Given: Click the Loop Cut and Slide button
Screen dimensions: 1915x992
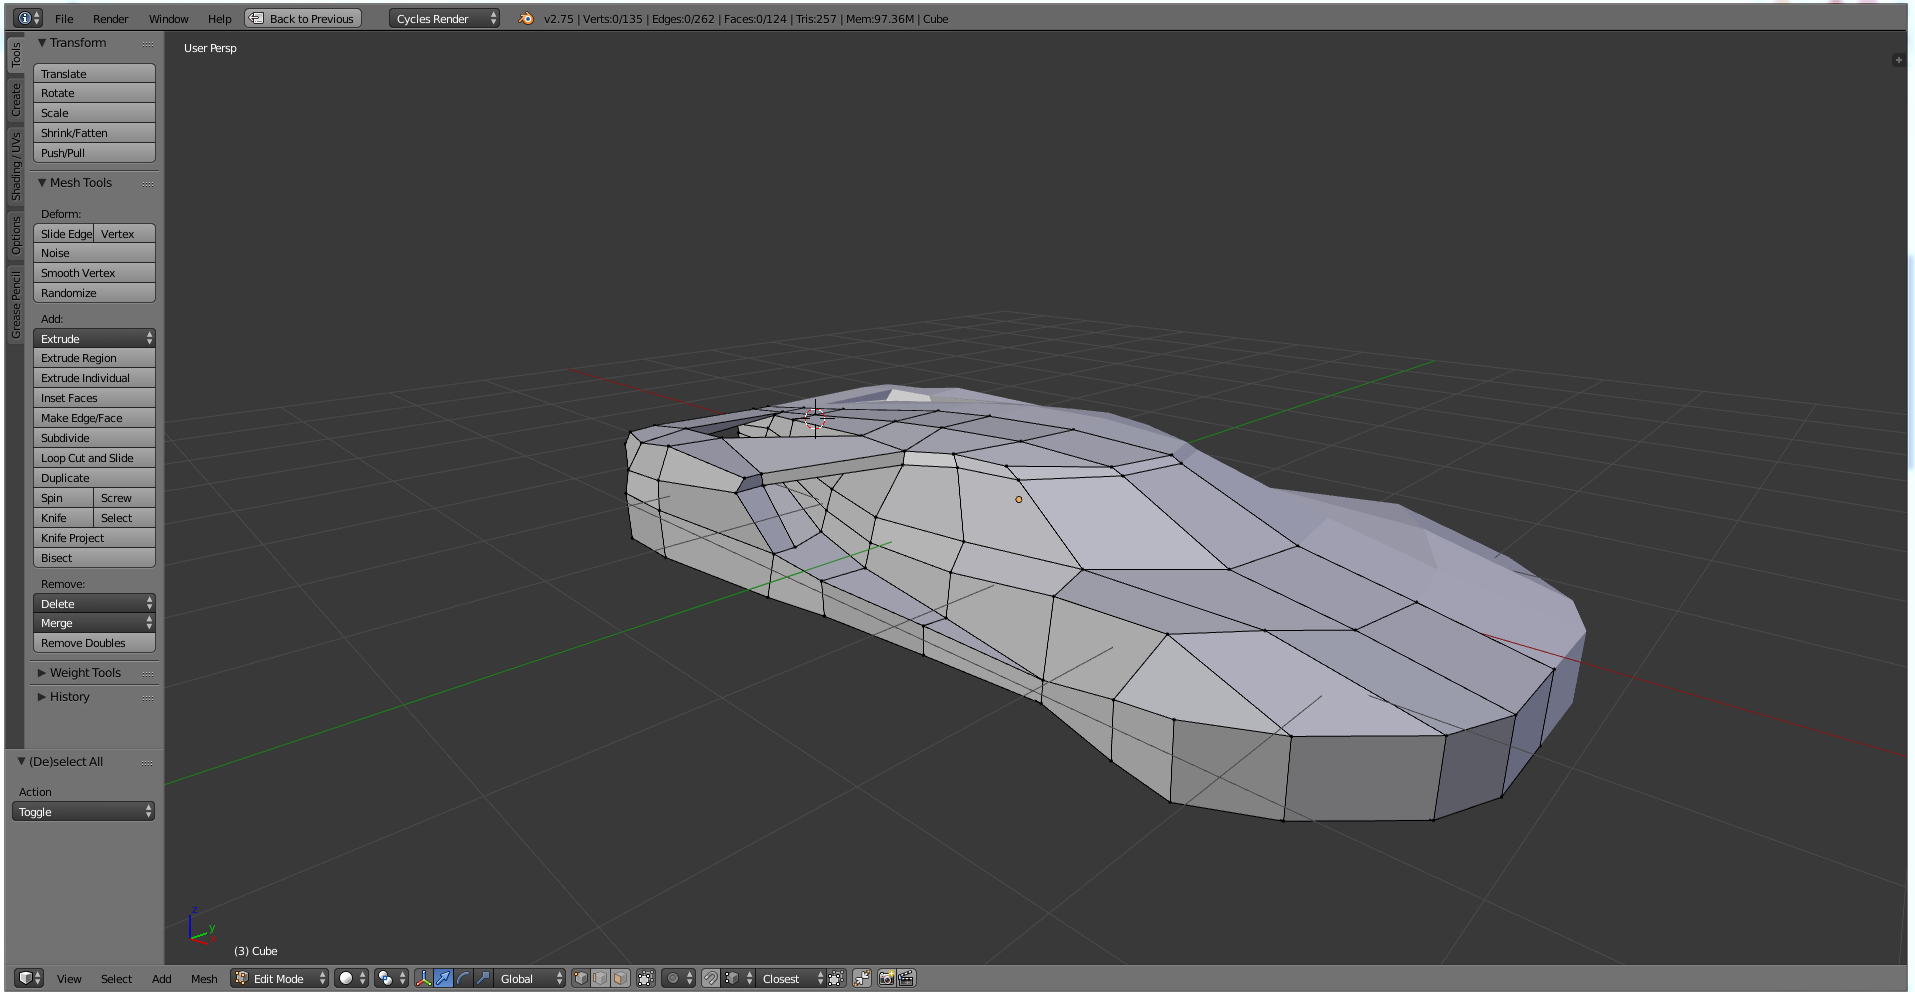Looking at the screenshot, I should (94, 458).
